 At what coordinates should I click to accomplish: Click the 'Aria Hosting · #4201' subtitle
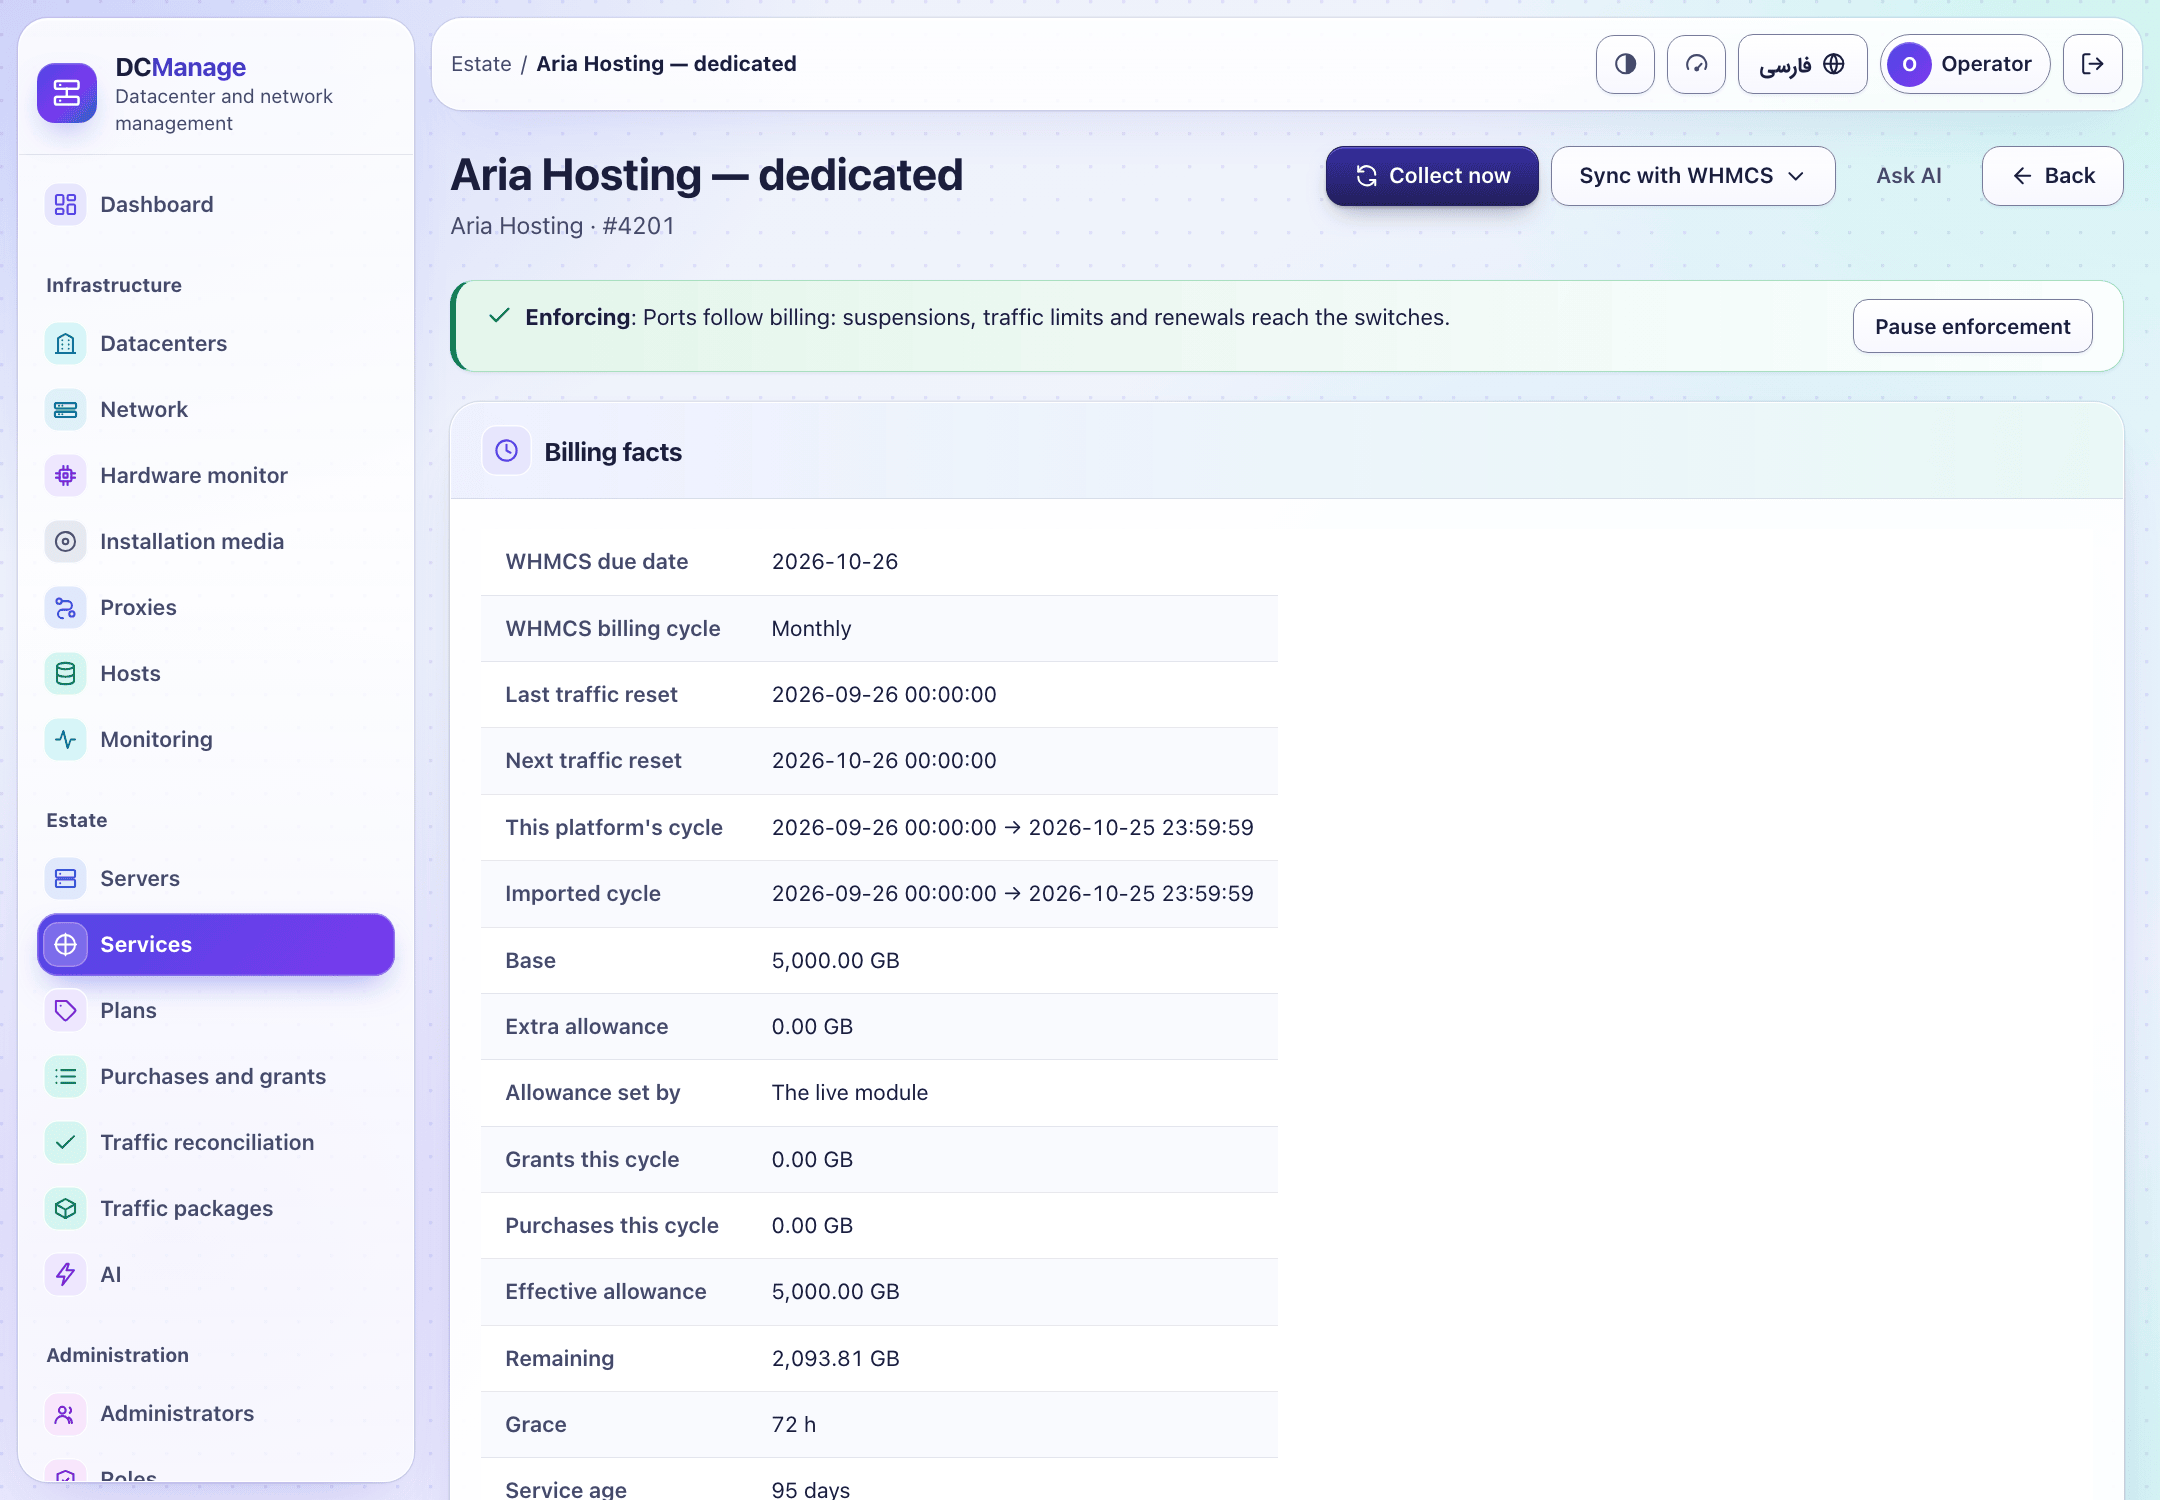click(562, 226)
